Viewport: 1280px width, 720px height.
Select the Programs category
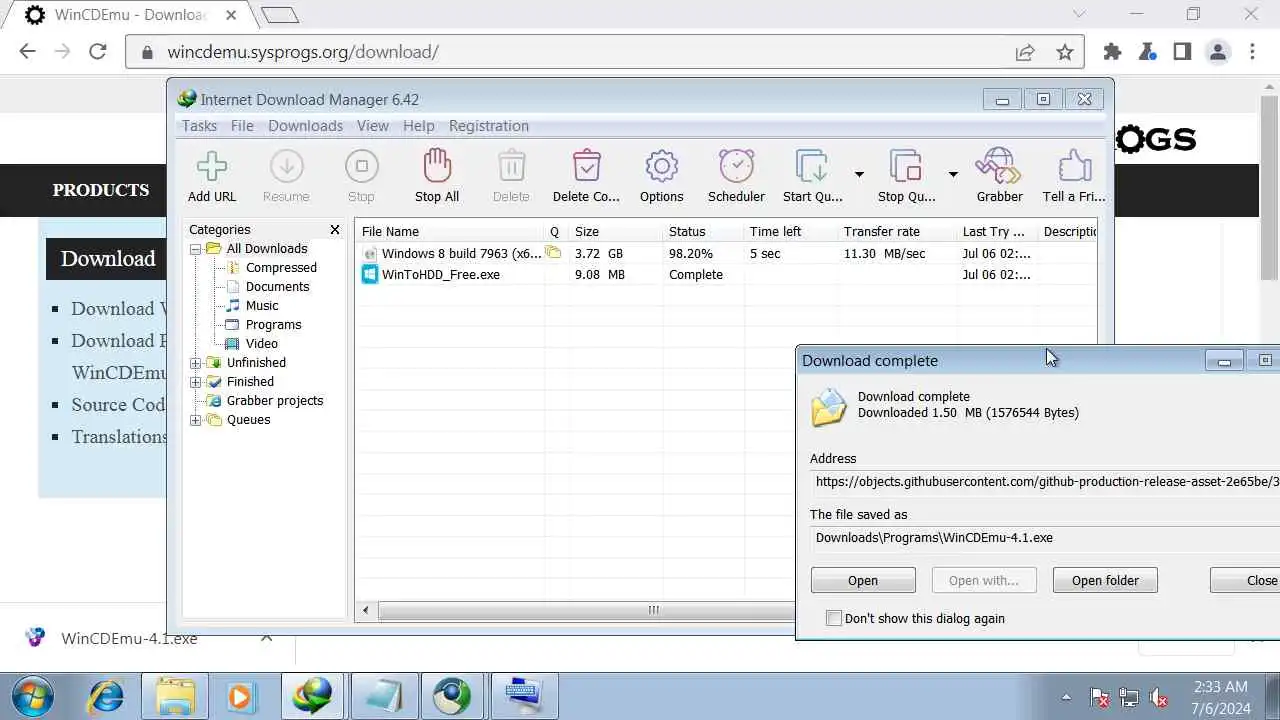coord(273,325)
